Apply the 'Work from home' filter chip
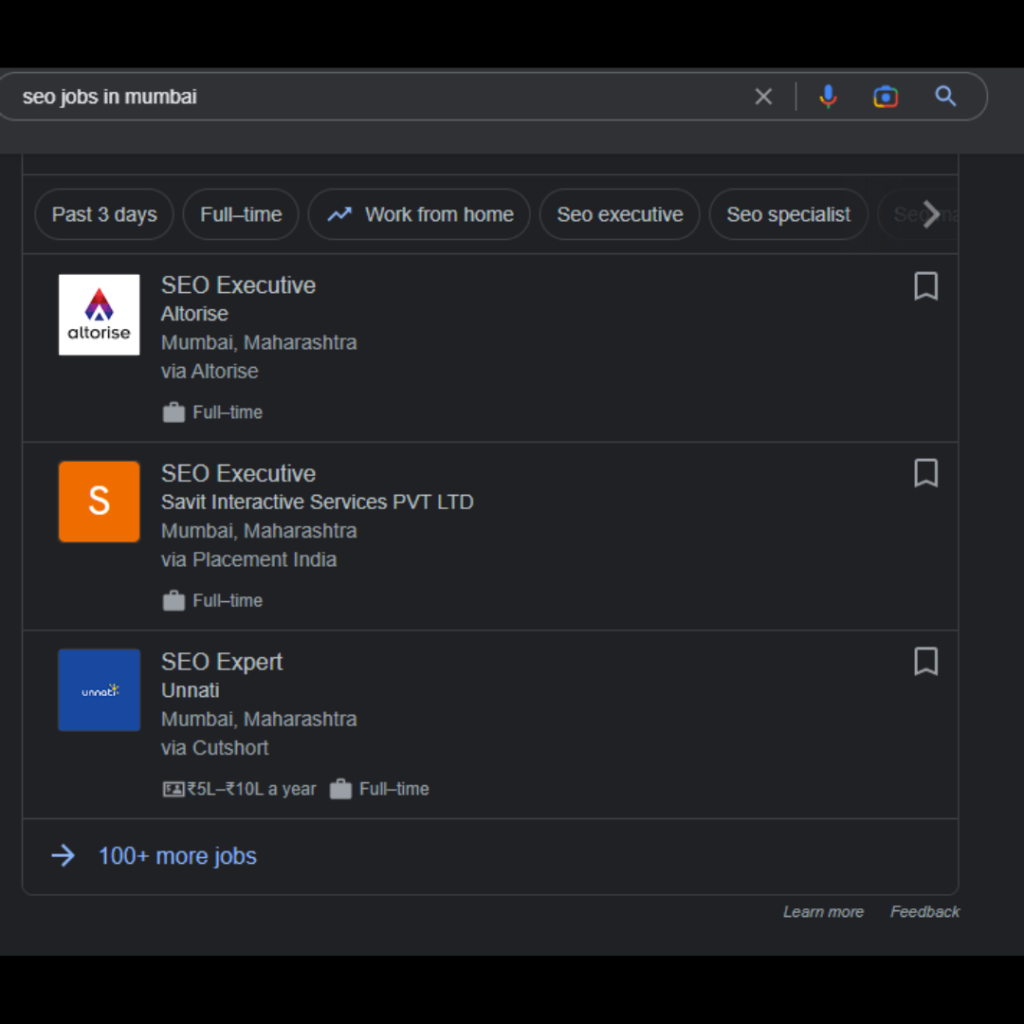Image resolution: width=1024 pixels, height=1024 pixels. (x=419, y=214)
